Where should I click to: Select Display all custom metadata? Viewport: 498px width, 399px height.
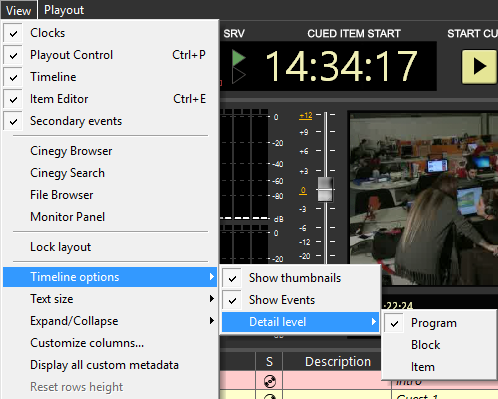click(x=110, y=365)
